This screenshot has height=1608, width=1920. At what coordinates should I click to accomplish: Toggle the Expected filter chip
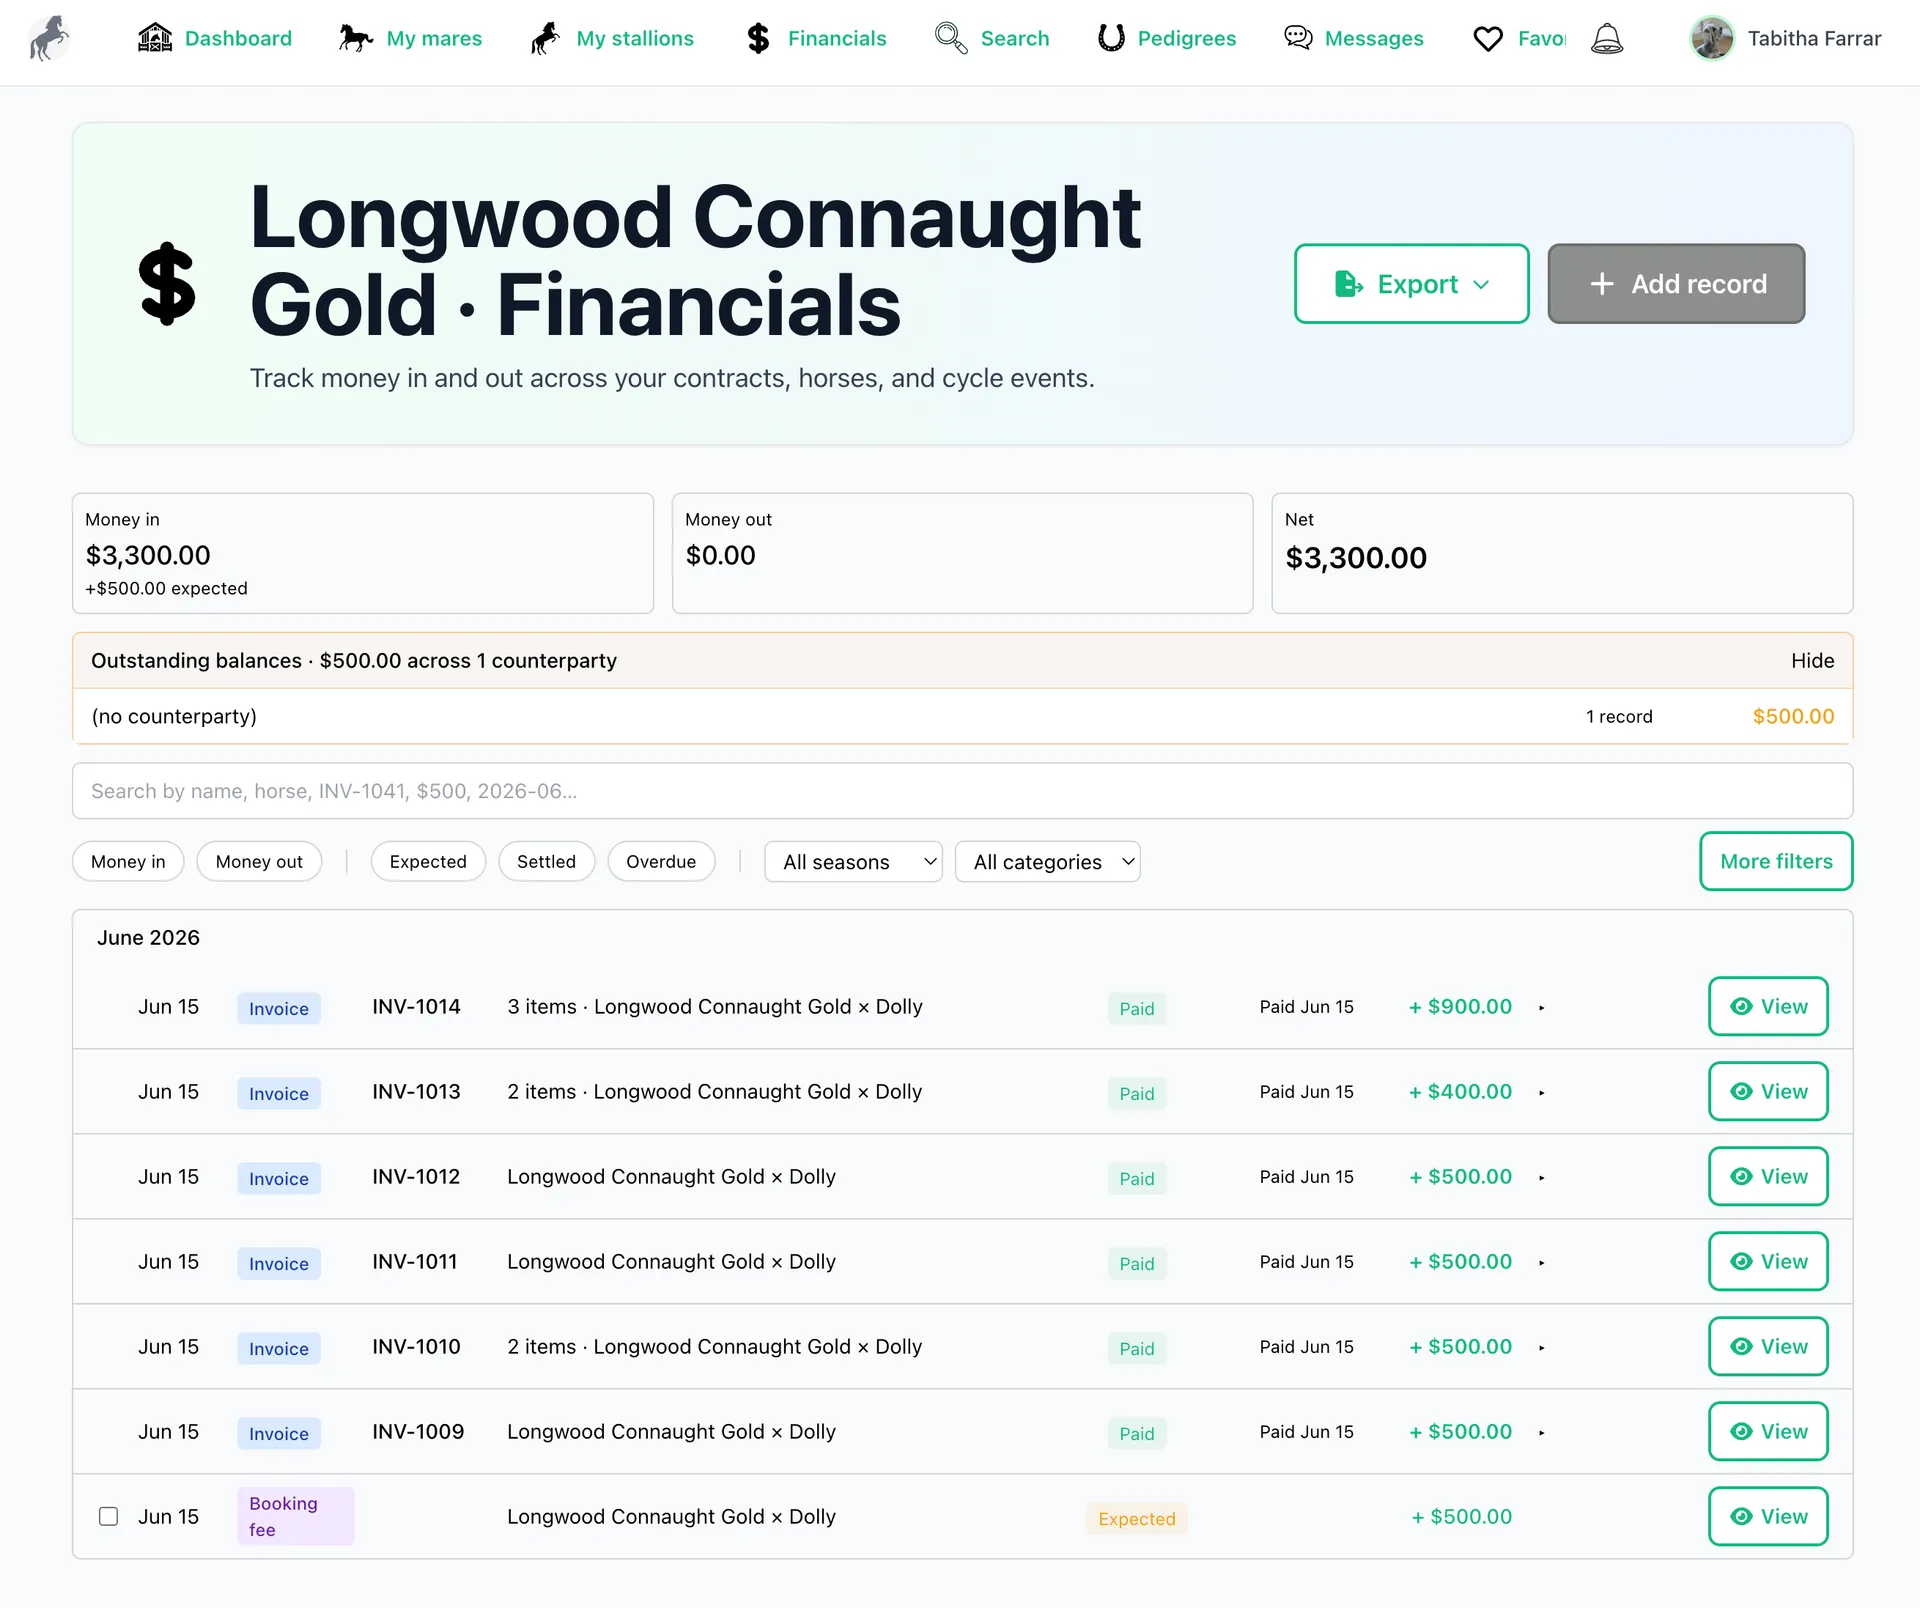pos(428,862)
